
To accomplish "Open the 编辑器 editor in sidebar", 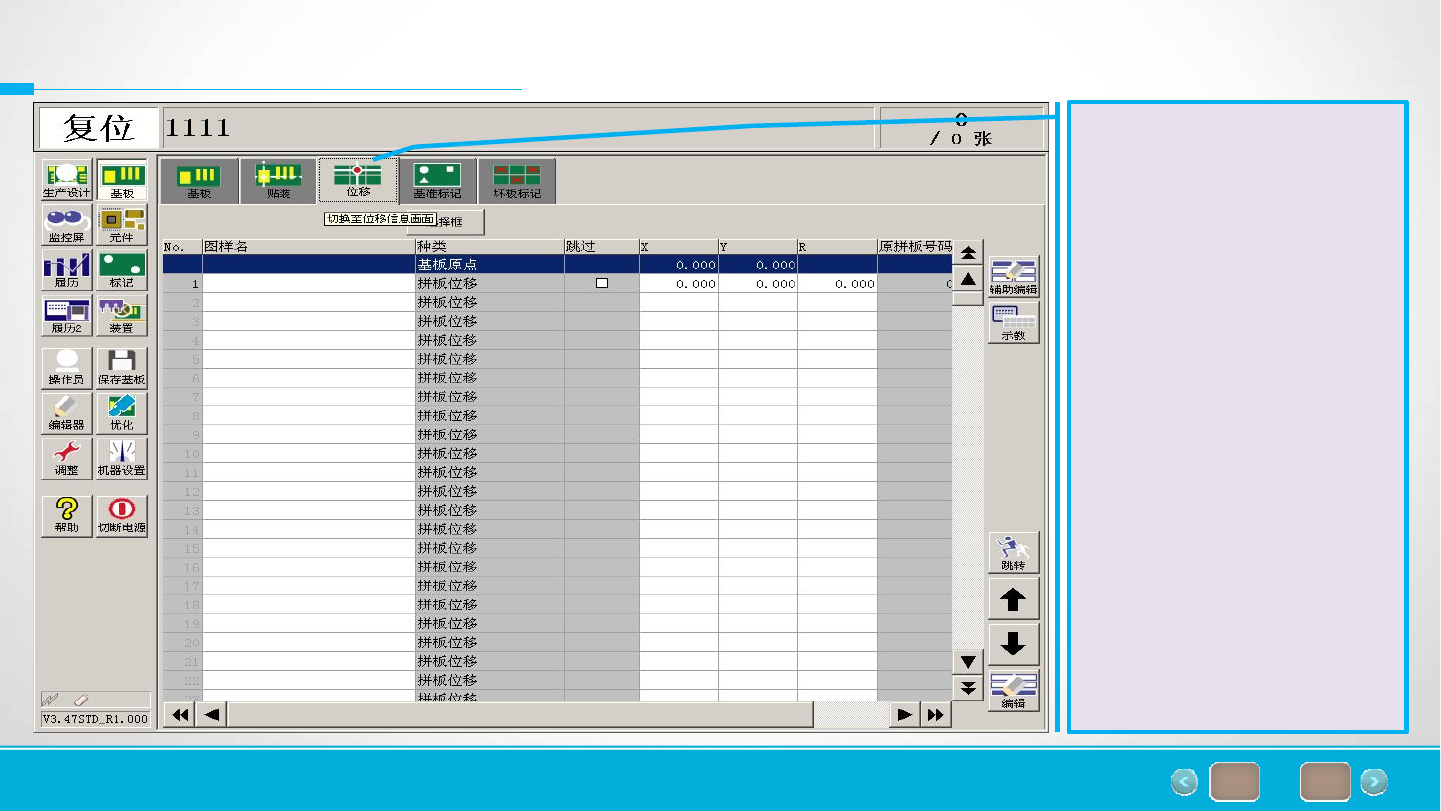I will [x=67, y=413].
